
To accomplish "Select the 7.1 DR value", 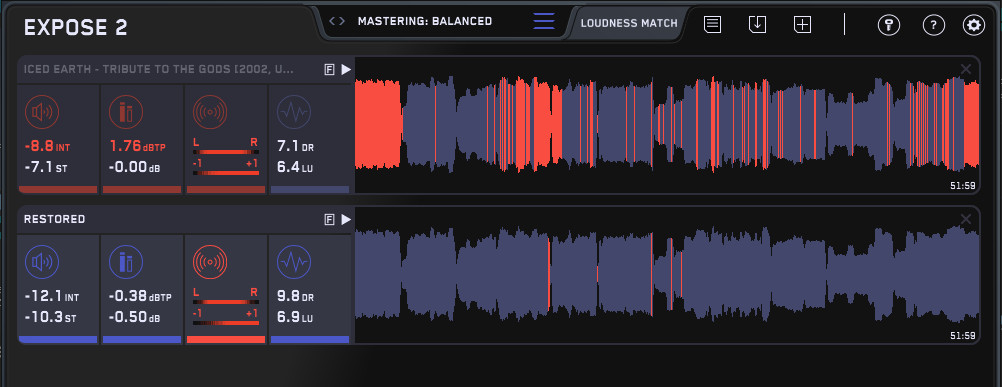I will point(295,147).
